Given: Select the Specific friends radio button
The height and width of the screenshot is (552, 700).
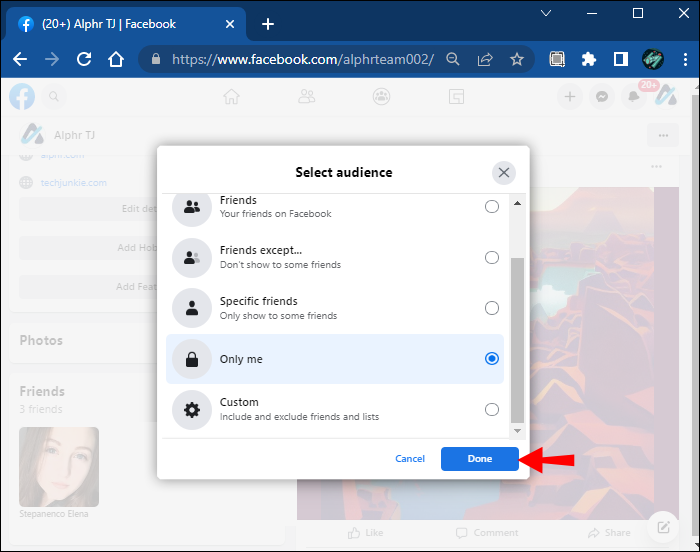Looking at the screenshot, I should [491, 308].
